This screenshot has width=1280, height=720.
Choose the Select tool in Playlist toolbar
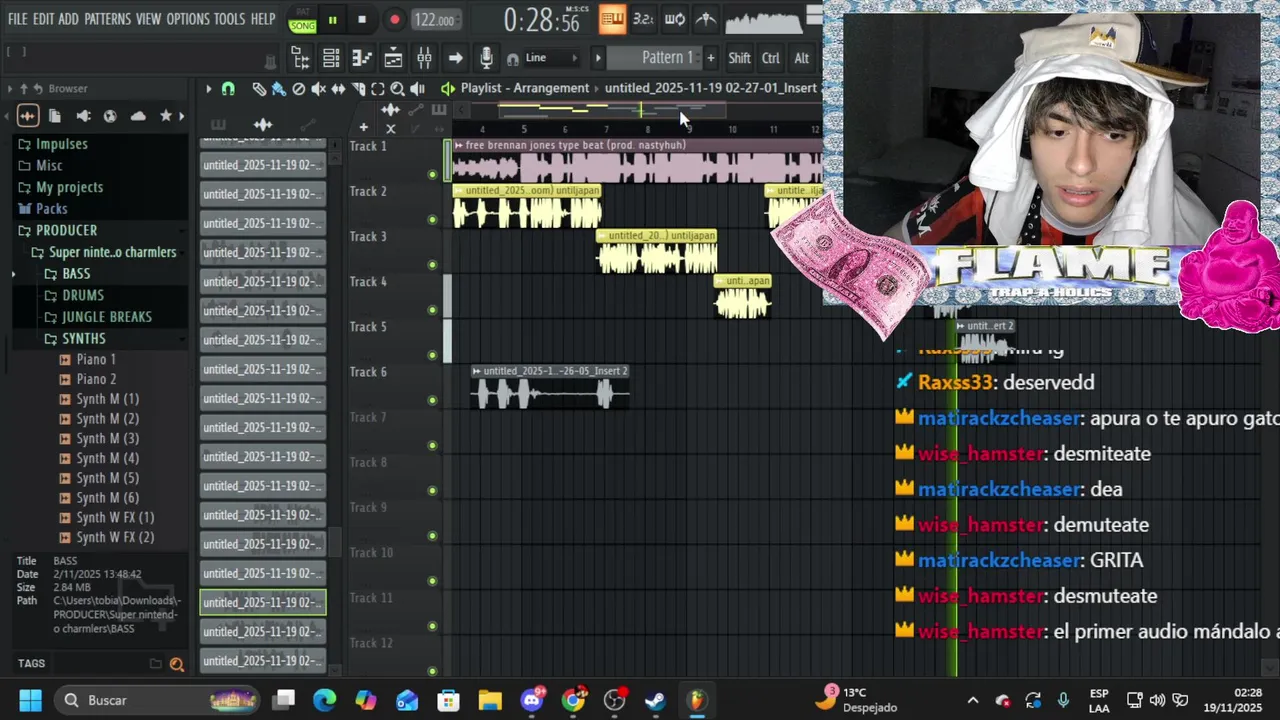pos(378,89)
